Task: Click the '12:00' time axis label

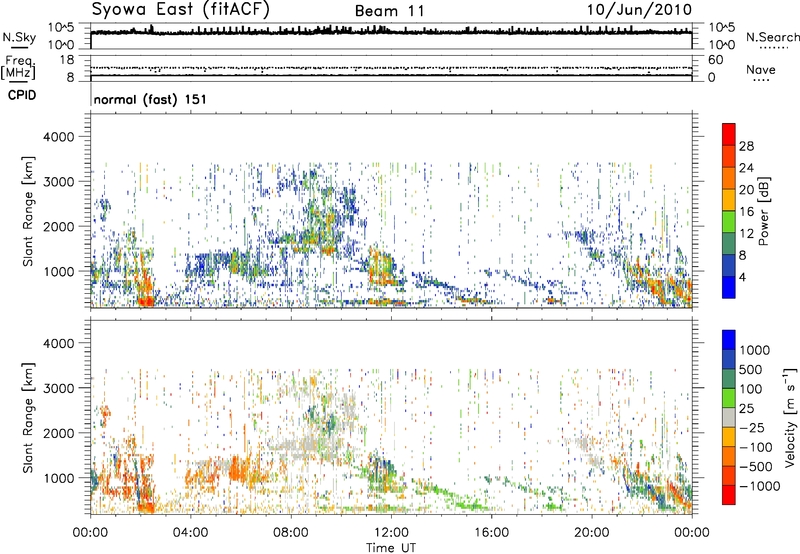Action: pos(391,533)
